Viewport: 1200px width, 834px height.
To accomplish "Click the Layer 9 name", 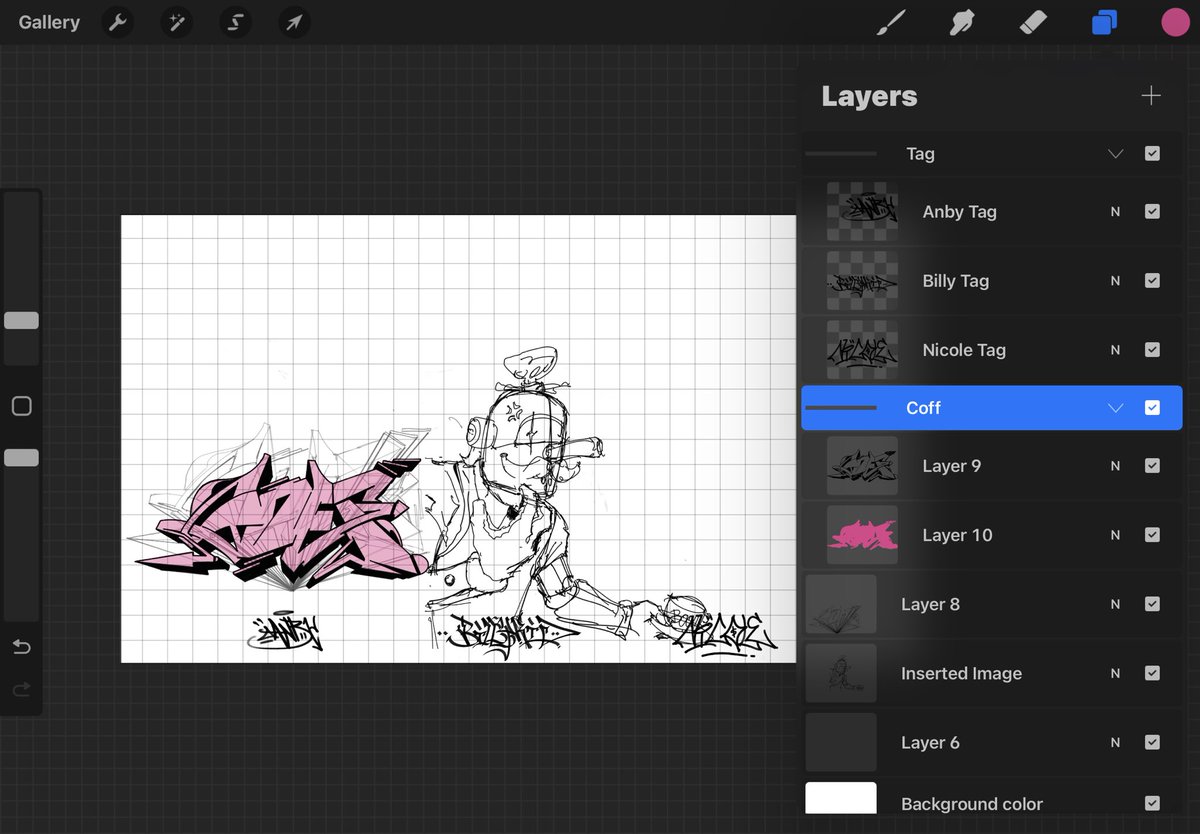I will (951, 466).
